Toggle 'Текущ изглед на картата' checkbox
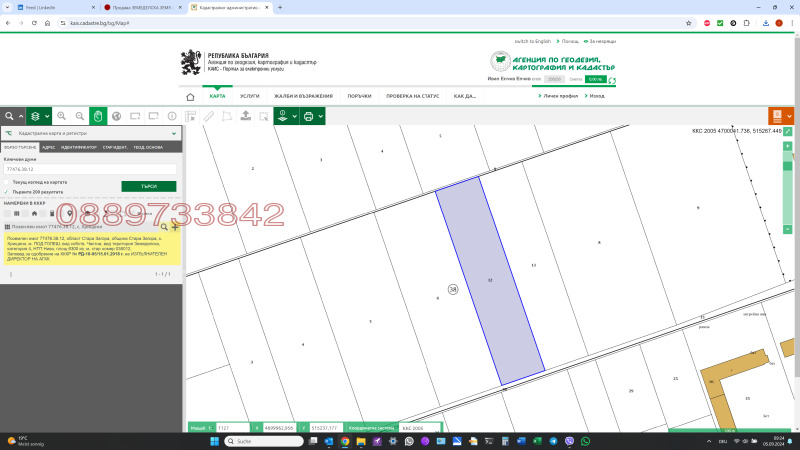The width and height of the screenshot is (800, 450). pyautogui.click(x=6, y=182)
